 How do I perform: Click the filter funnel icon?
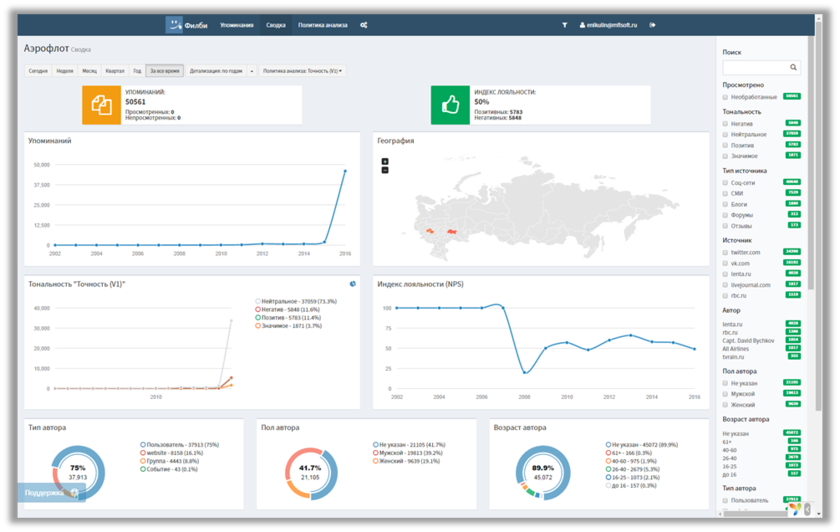pos(564,25)
